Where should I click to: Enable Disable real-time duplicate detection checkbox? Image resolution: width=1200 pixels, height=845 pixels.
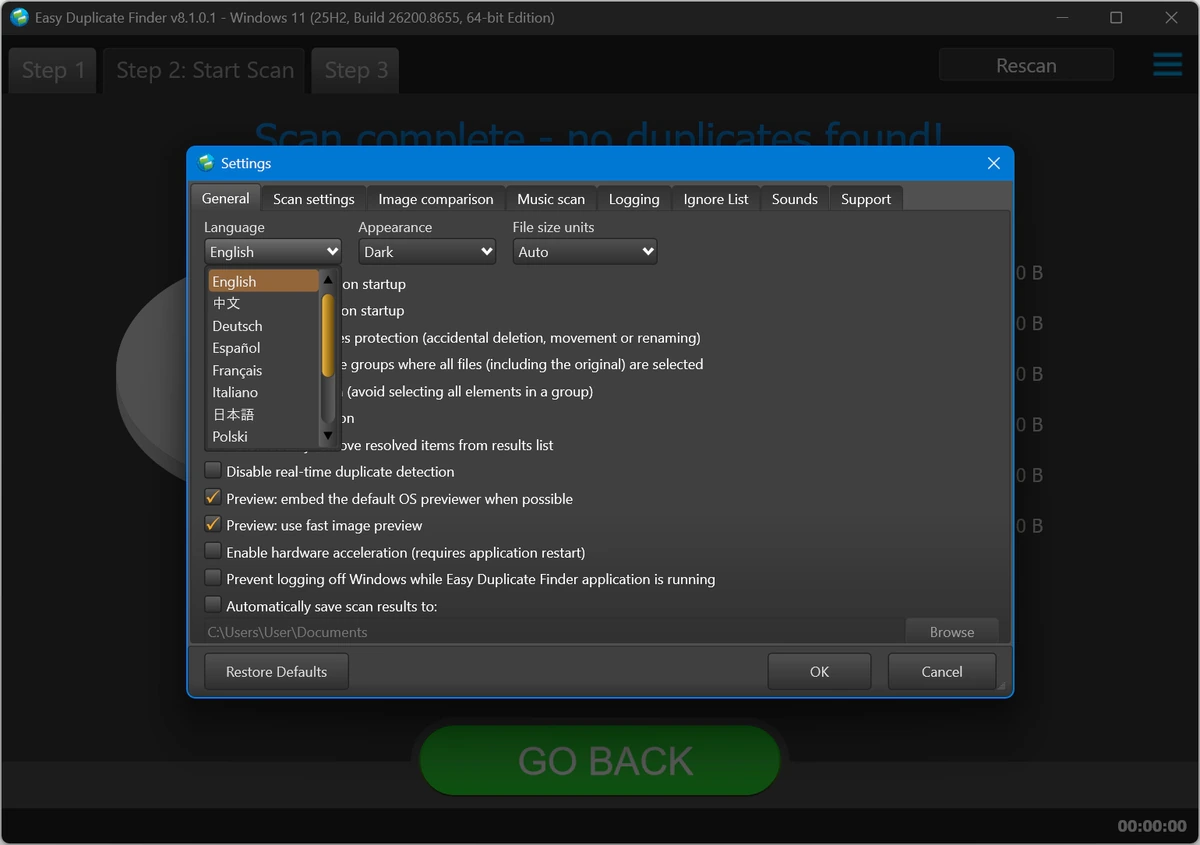[x=213, y=471]
